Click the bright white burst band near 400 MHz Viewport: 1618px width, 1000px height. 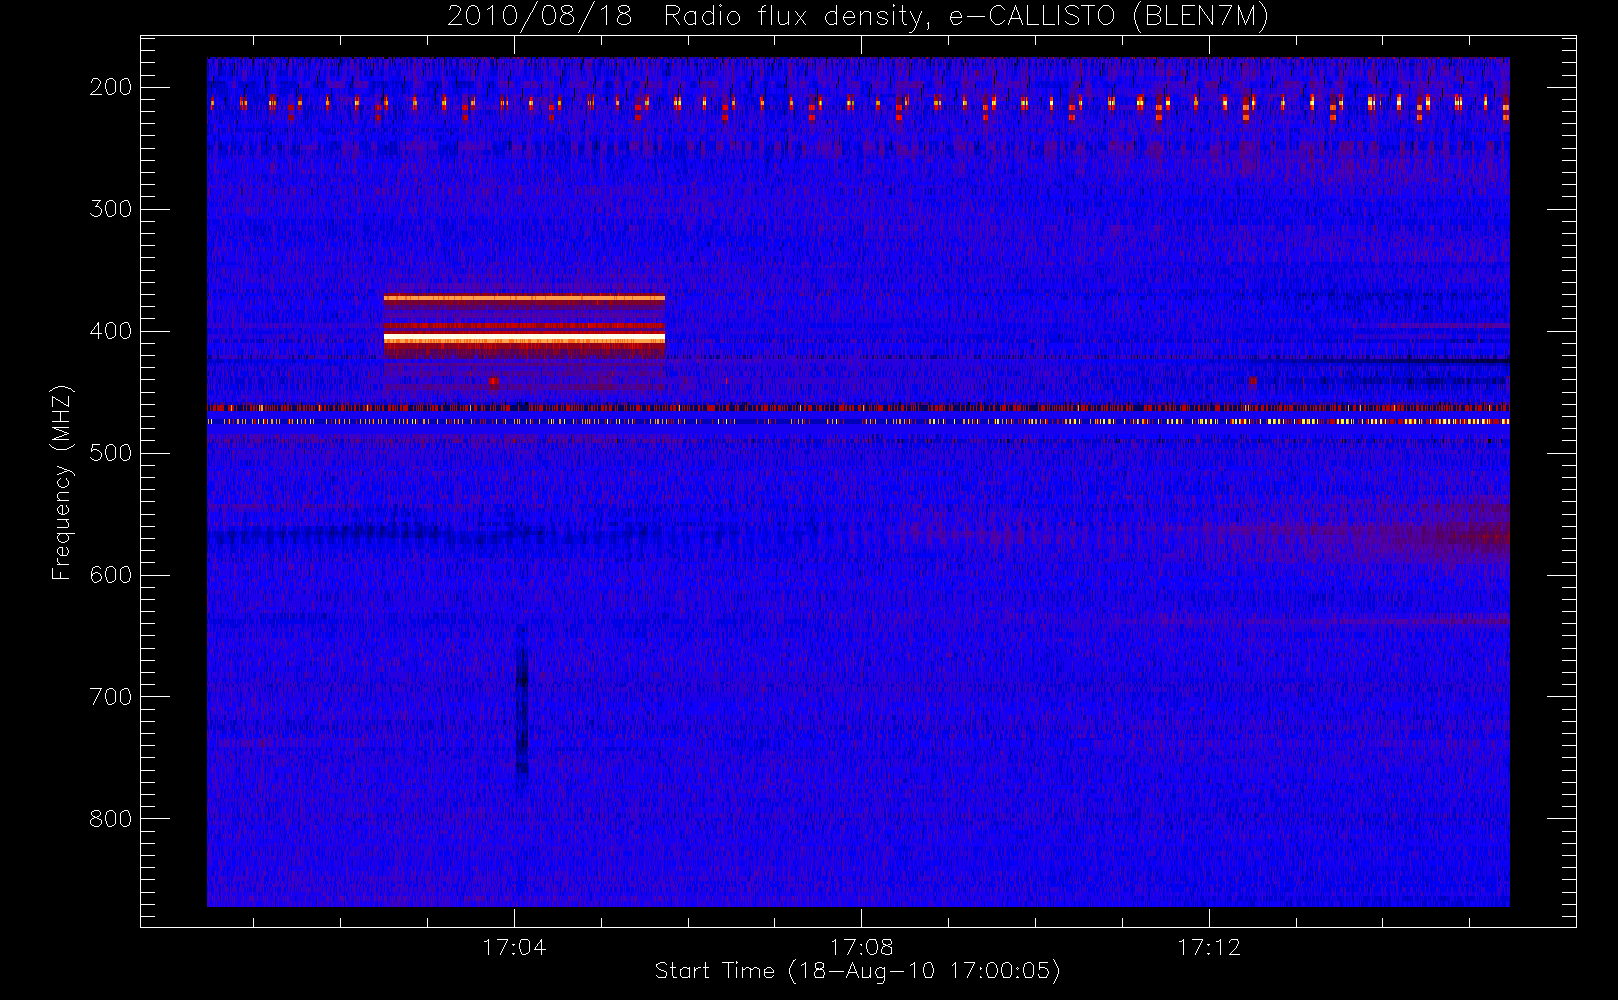pyautogui.click(x=524, y=339)
